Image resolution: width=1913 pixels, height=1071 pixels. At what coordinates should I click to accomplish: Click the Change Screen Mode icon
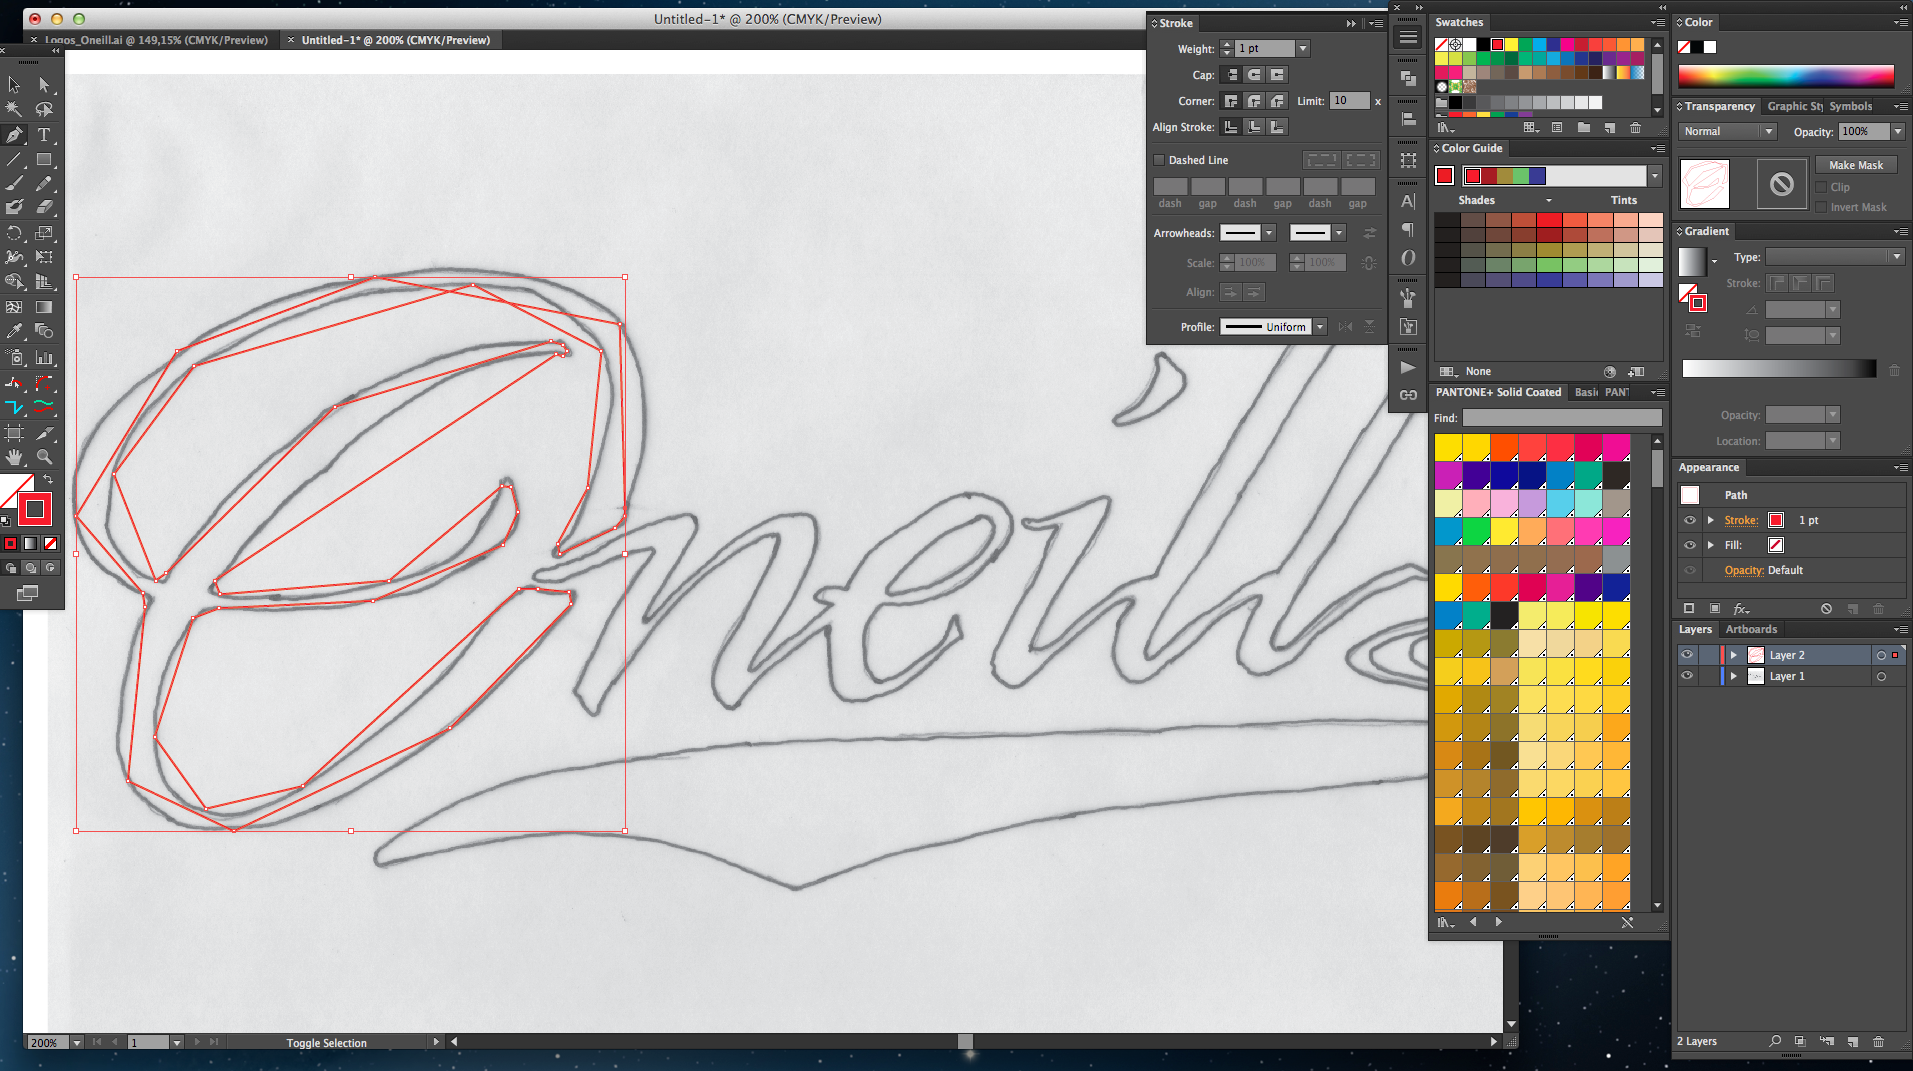27,594
